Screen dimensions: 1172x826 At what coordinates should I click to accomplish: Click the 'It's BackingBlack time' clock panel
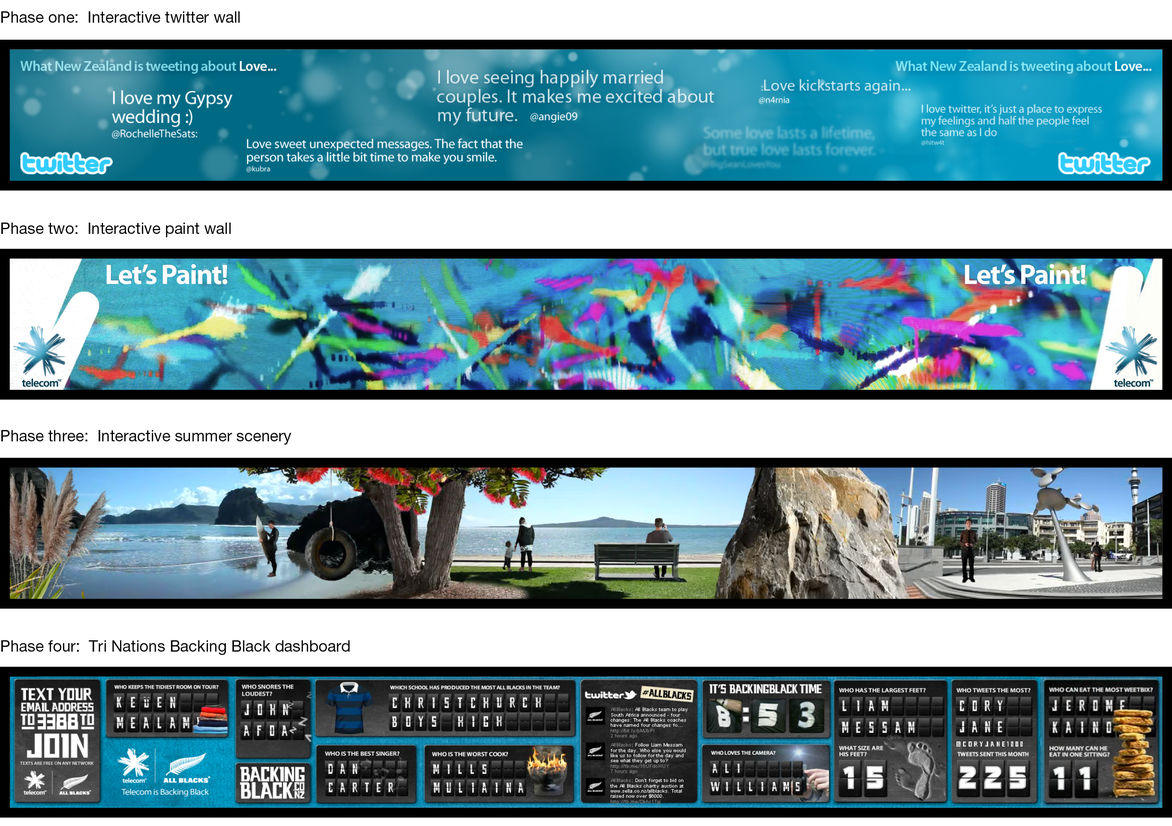765,708
